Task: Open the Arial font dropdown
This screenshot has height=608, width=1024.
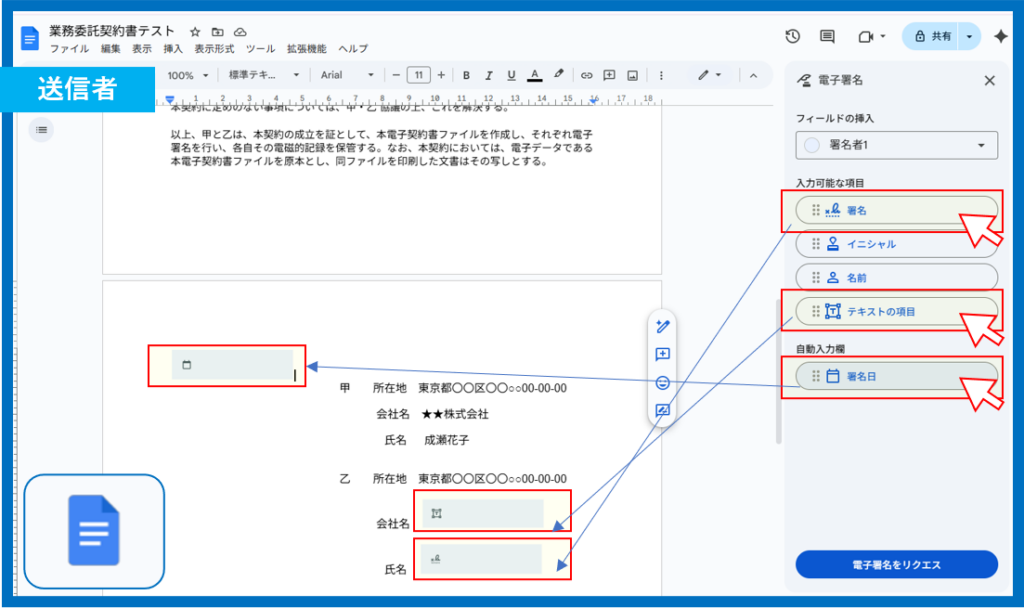Action: click(x=347, y=75)
